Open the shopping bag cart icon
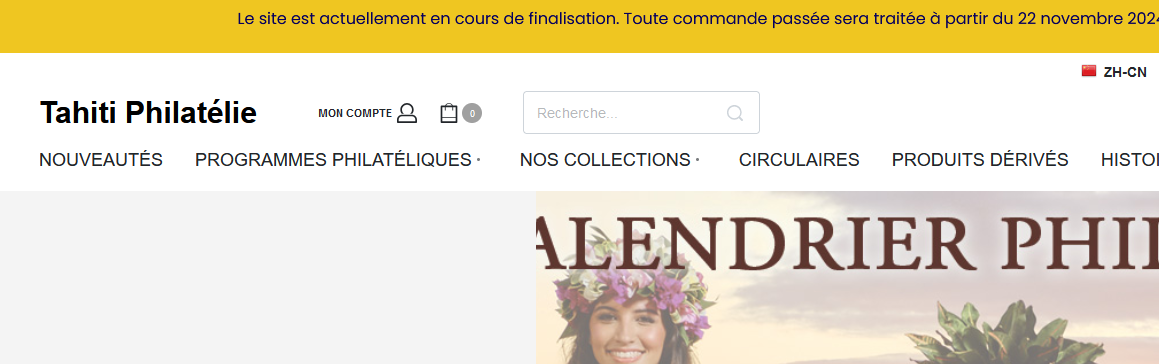 pyautogui.click(x=449, y=113)
